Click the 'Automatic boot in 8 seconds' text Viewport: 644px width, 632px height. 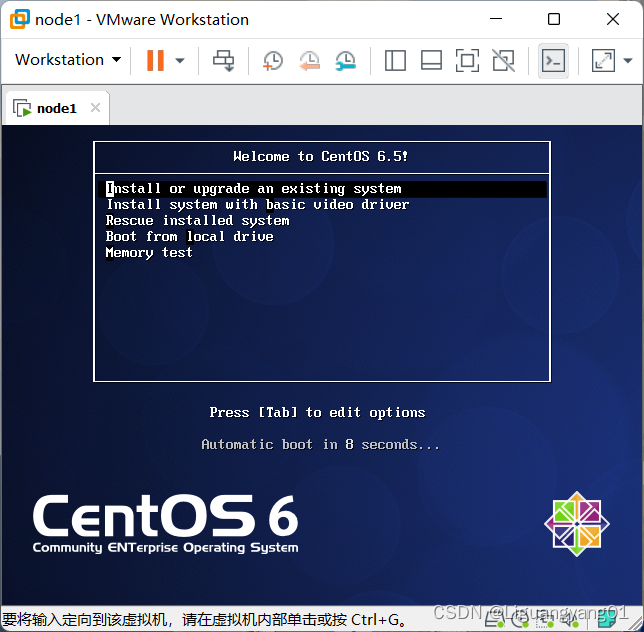tap(320, 445)
